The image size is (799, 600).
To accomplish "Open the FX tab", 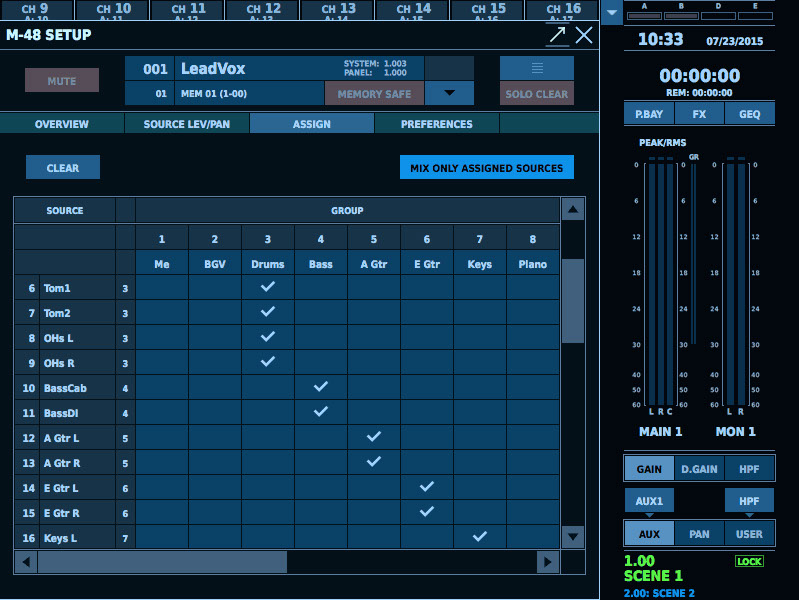I will 699,114.
